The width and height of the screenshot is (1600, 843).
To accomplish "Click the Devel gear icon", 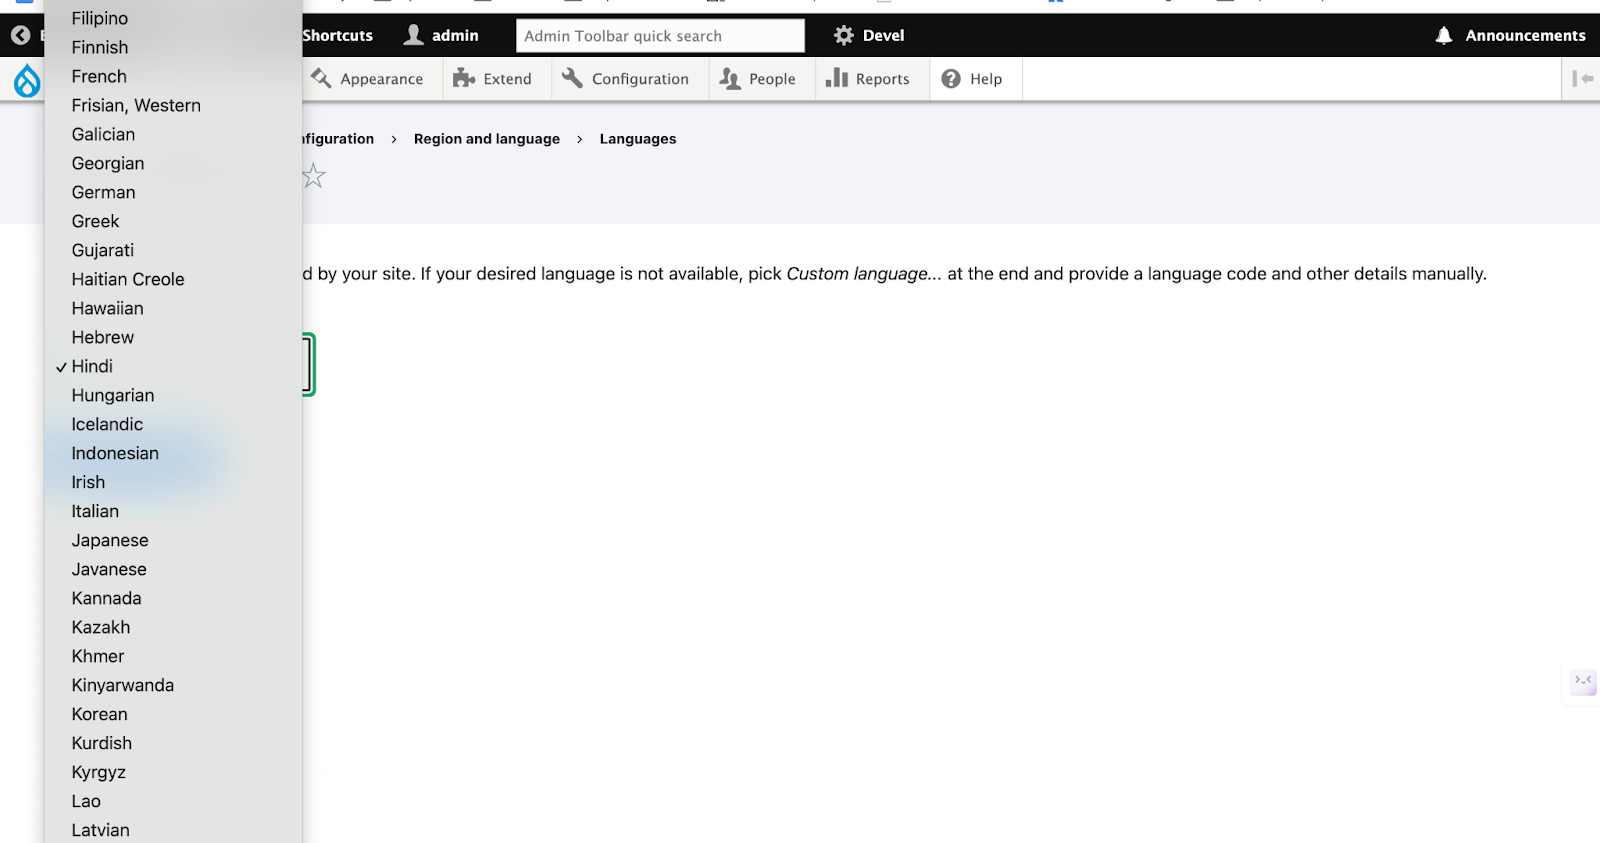I will pos(844,35).
